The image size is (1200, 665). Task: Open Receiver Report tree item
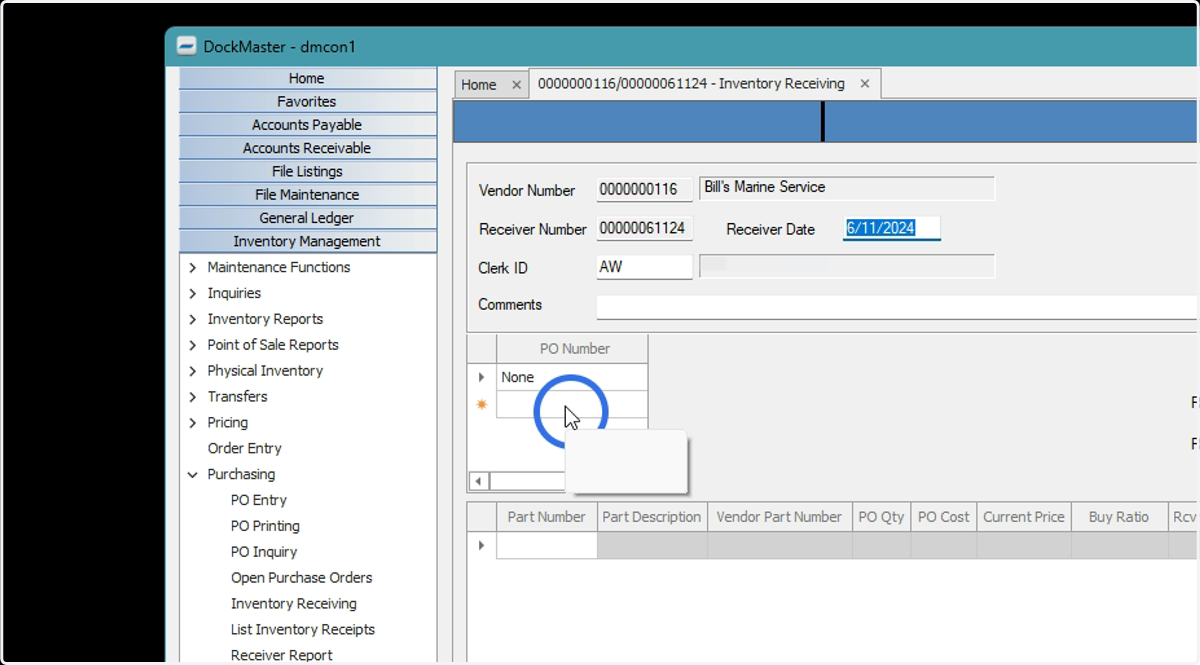pyautogui.click(x=282, y=655)
